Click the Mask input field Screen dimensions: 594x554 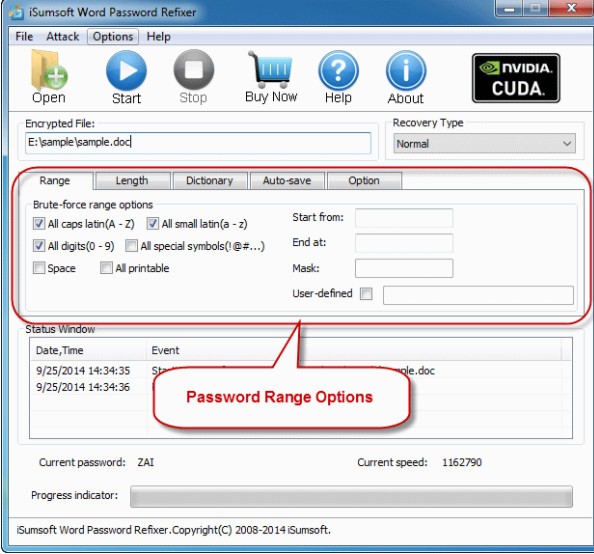tap(404, 268)
